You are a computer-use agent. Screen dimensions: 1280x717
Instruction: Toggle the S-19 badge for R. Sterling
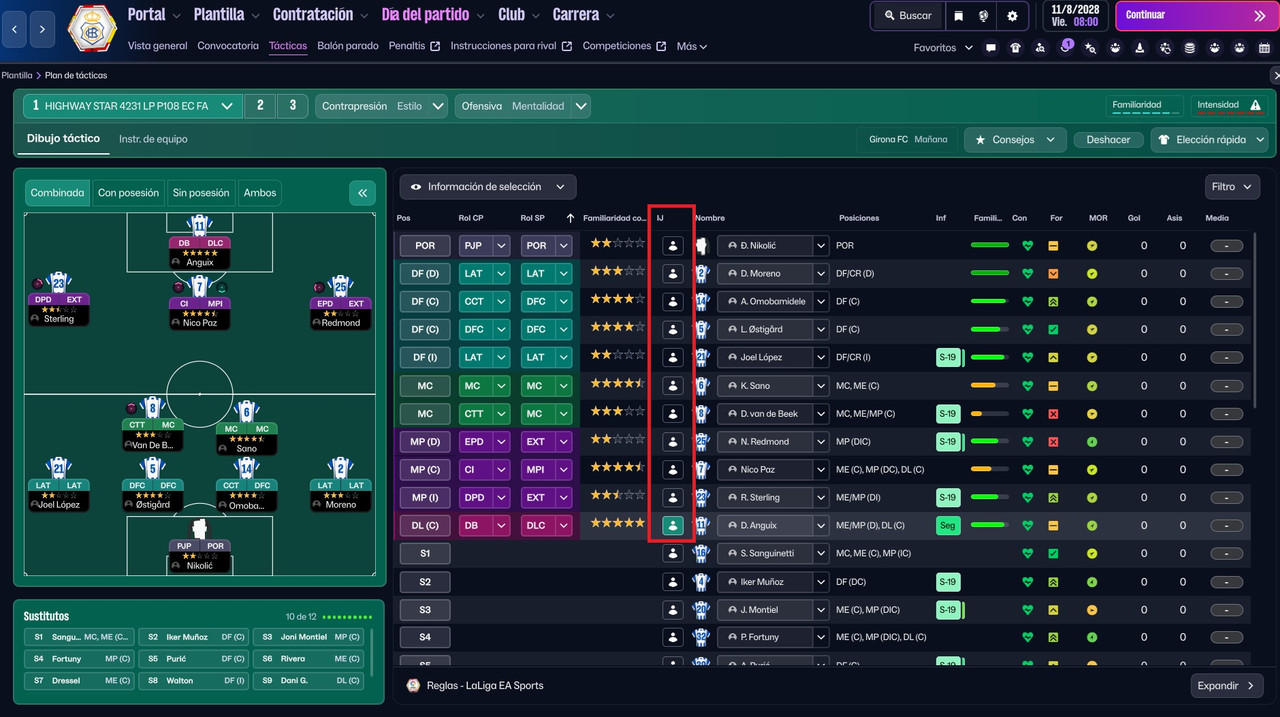point(947,497)
